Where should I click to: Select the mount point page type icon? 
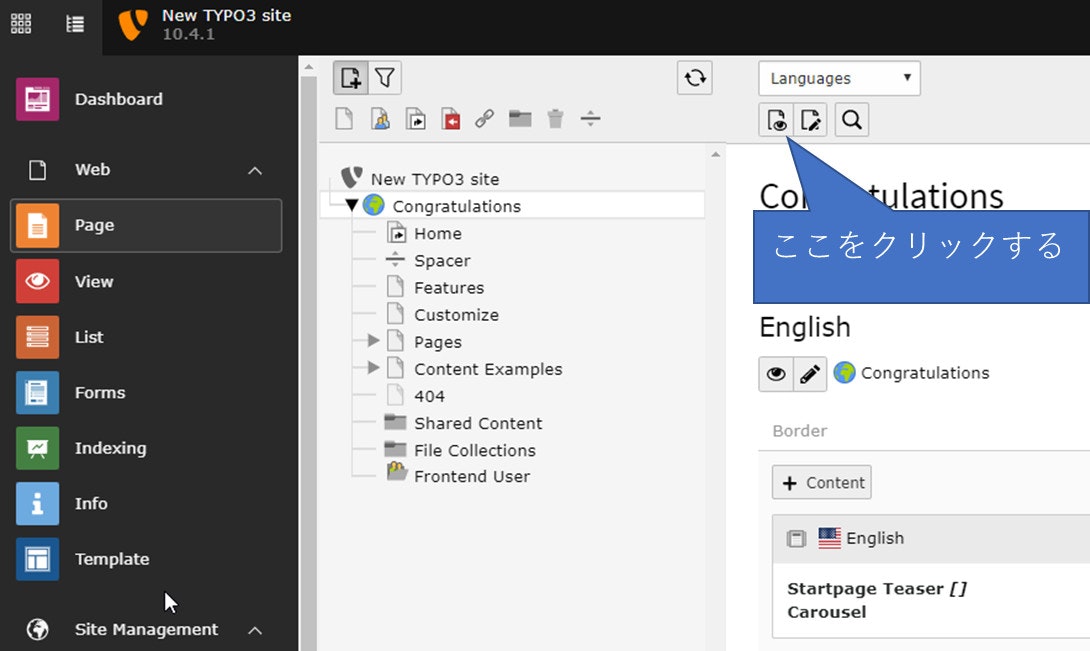450,119
